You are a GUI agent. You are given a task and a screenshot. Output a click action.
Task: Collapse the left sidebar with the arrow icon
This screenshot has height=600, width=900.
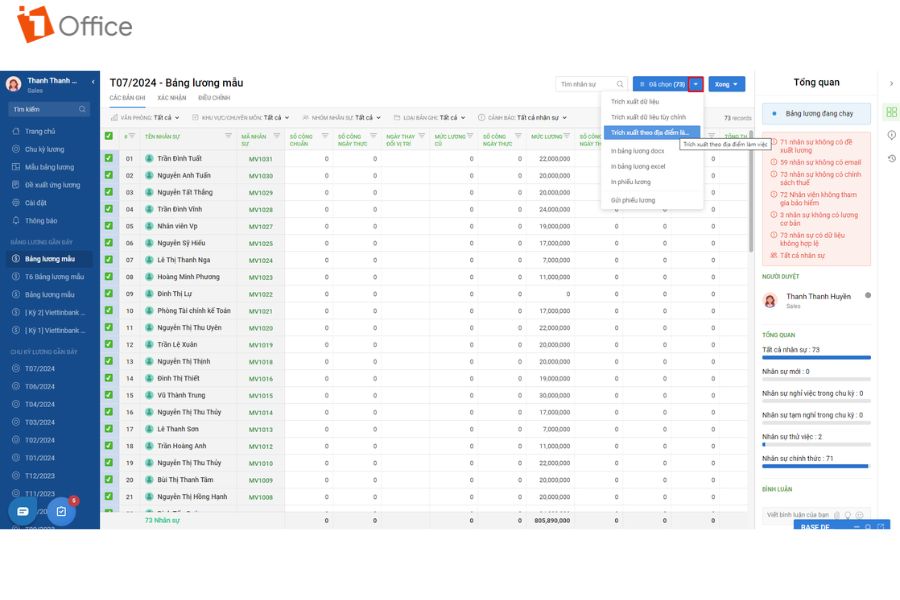pos(93,82)
